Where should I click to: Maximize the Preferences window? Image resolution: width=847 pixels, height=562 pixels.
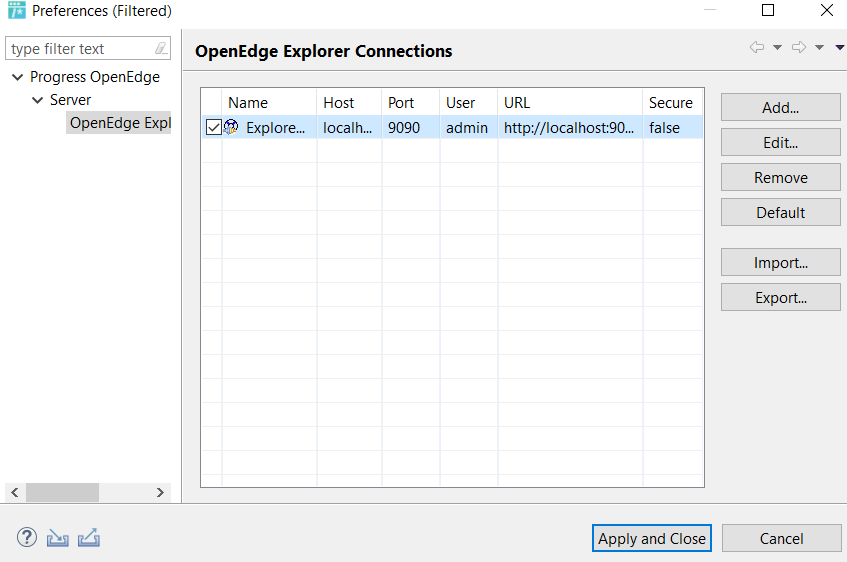pos(768,10)
